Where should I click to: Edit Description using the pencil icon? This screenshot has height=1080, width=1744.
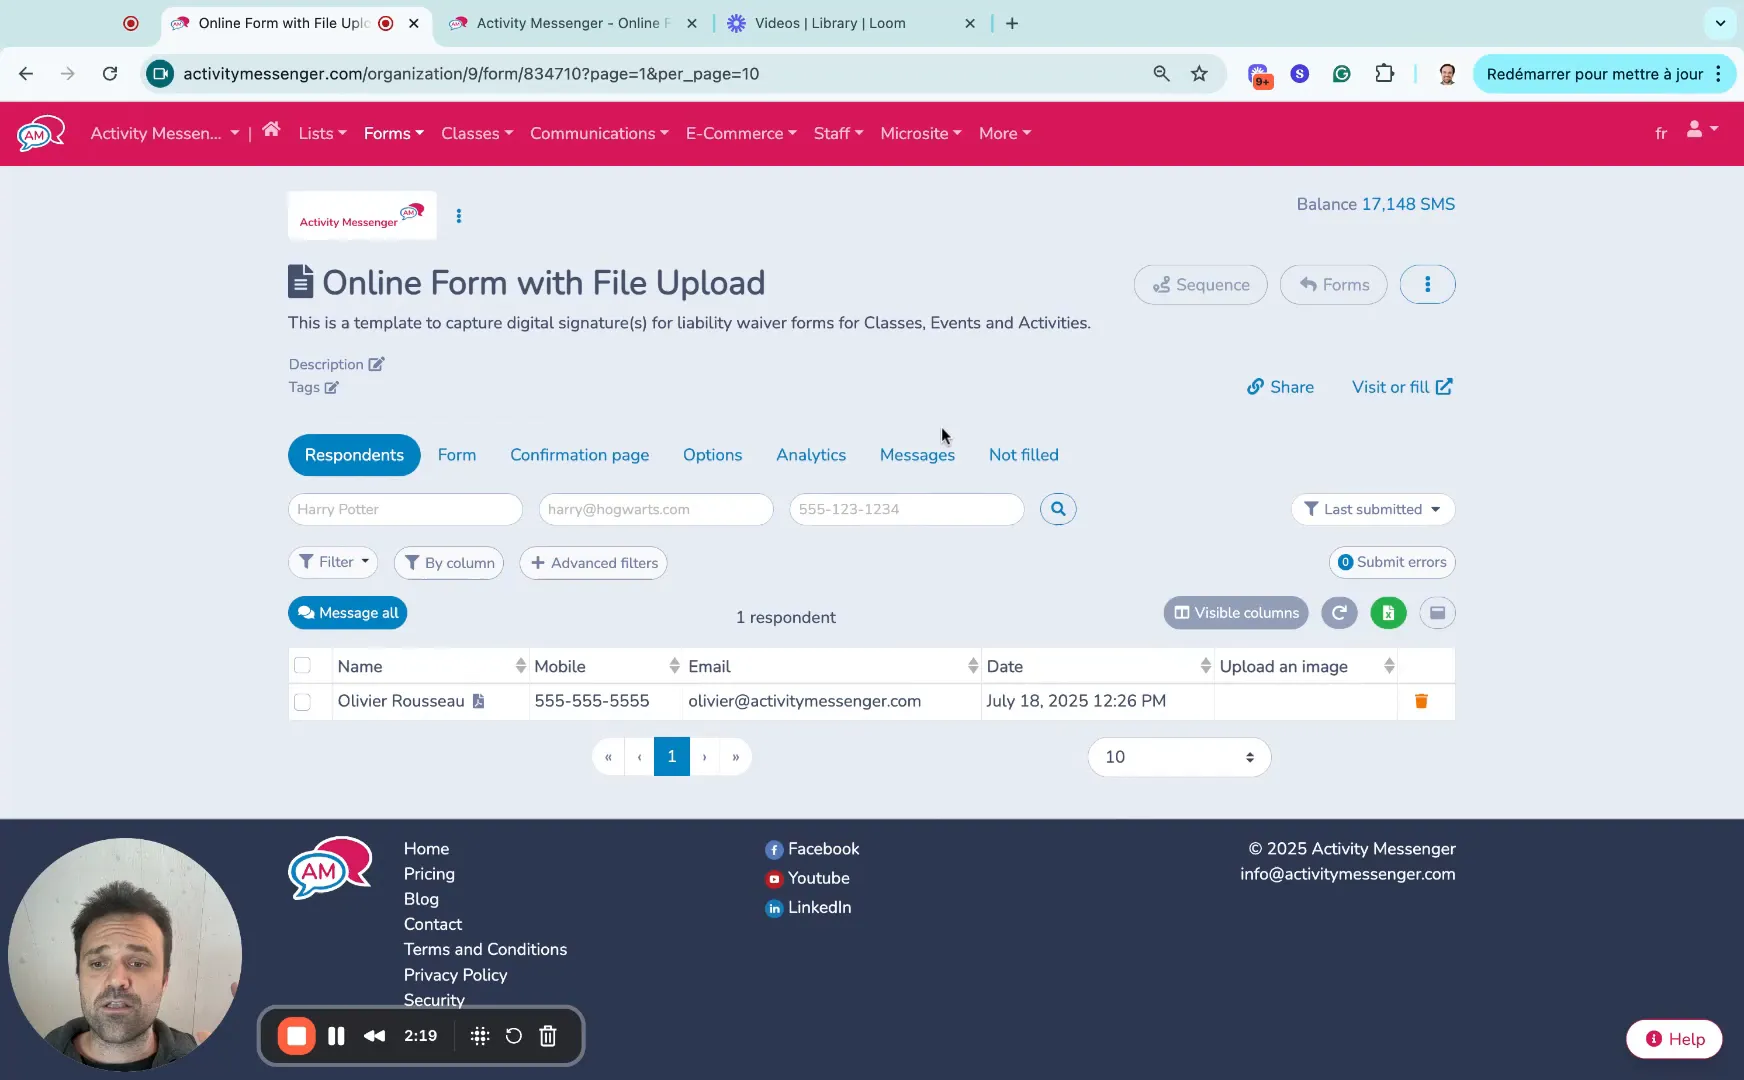[x=376, y=364]
